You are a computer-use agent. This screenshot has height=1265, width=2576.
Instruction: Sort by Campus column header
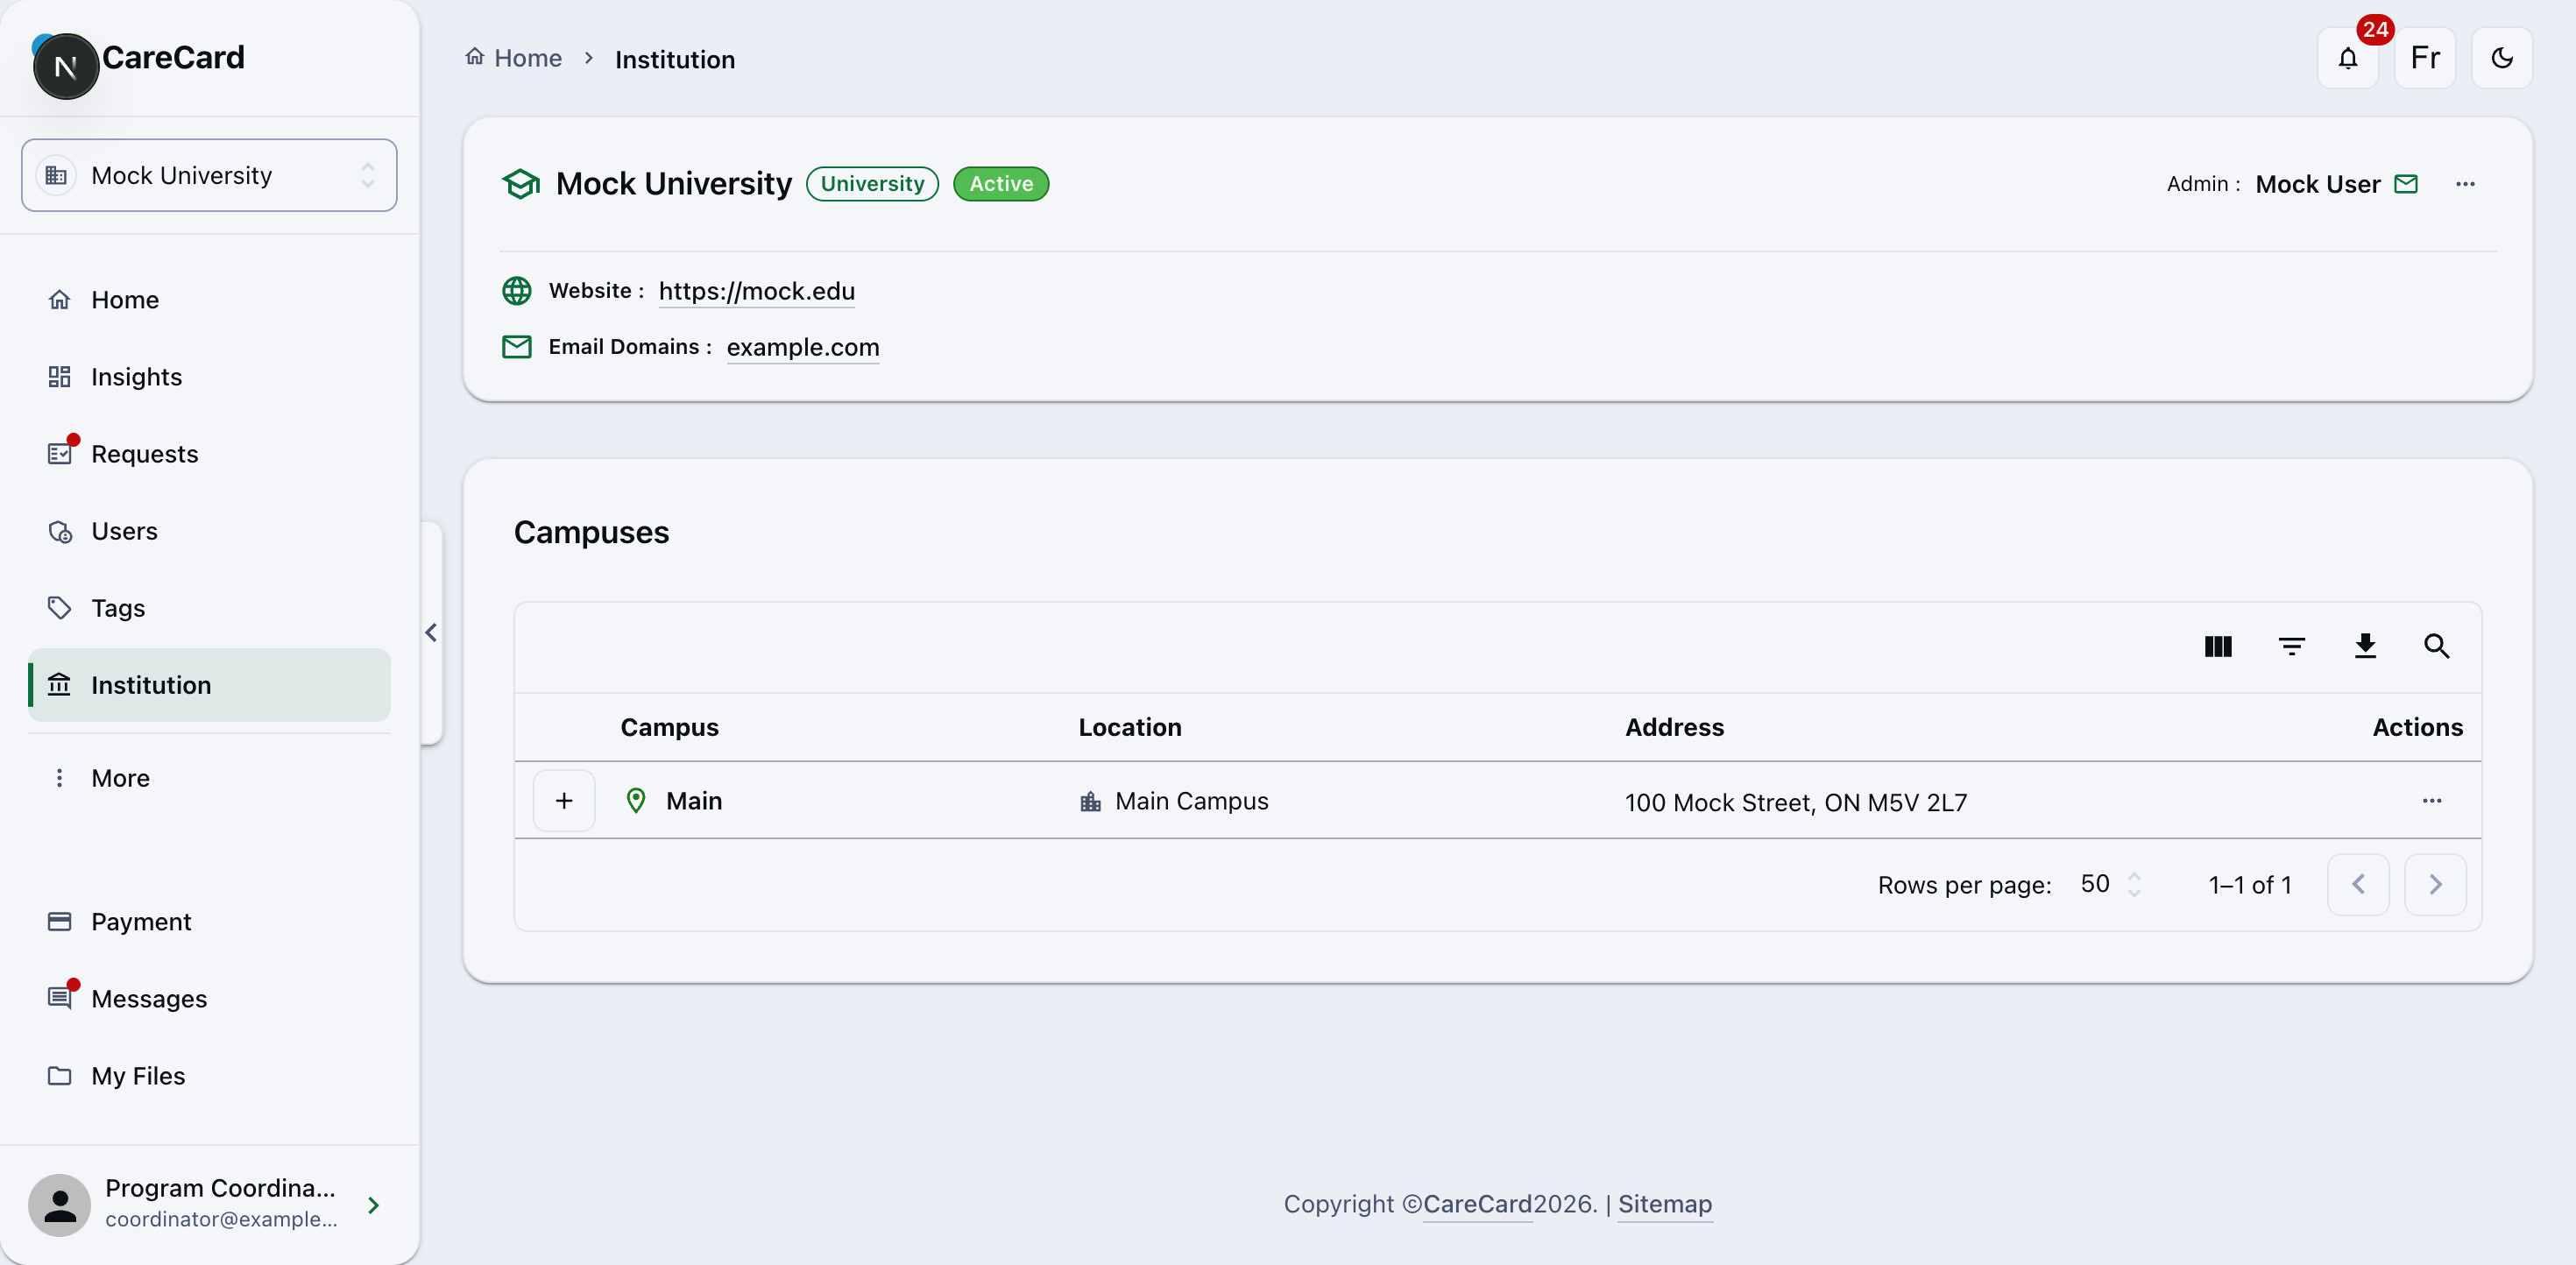669,727
